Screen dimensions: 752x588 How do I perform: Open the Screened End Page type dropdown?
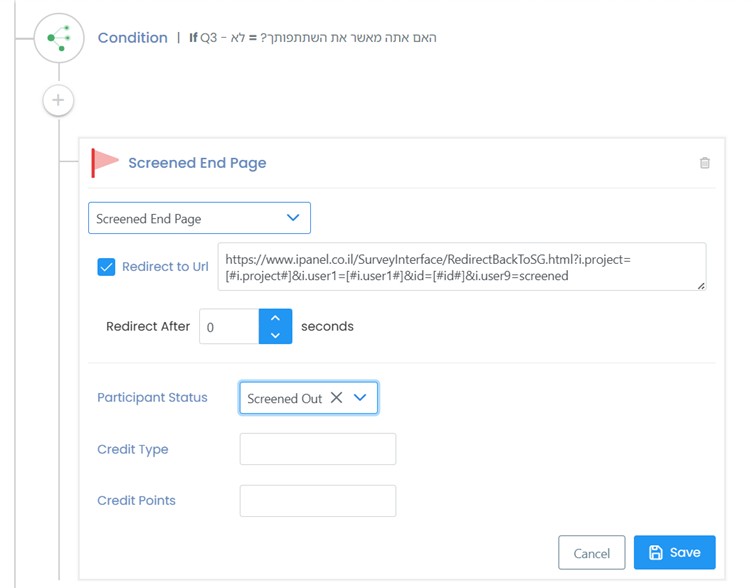200,218
